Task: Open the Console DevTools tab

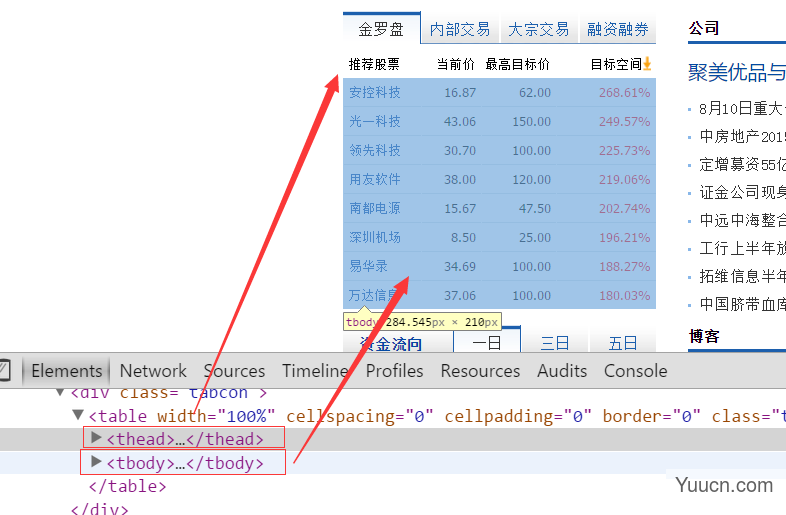Action: pos(636,371)
